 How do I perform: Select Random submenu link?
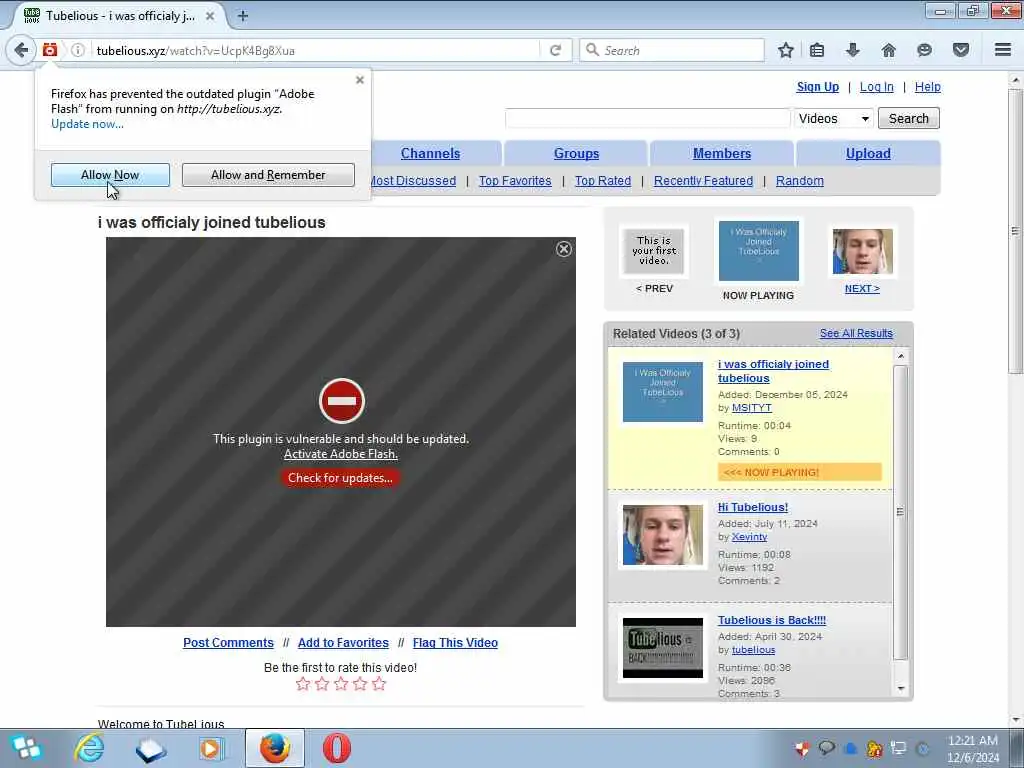pyautogui.click(x=799, y=181)
